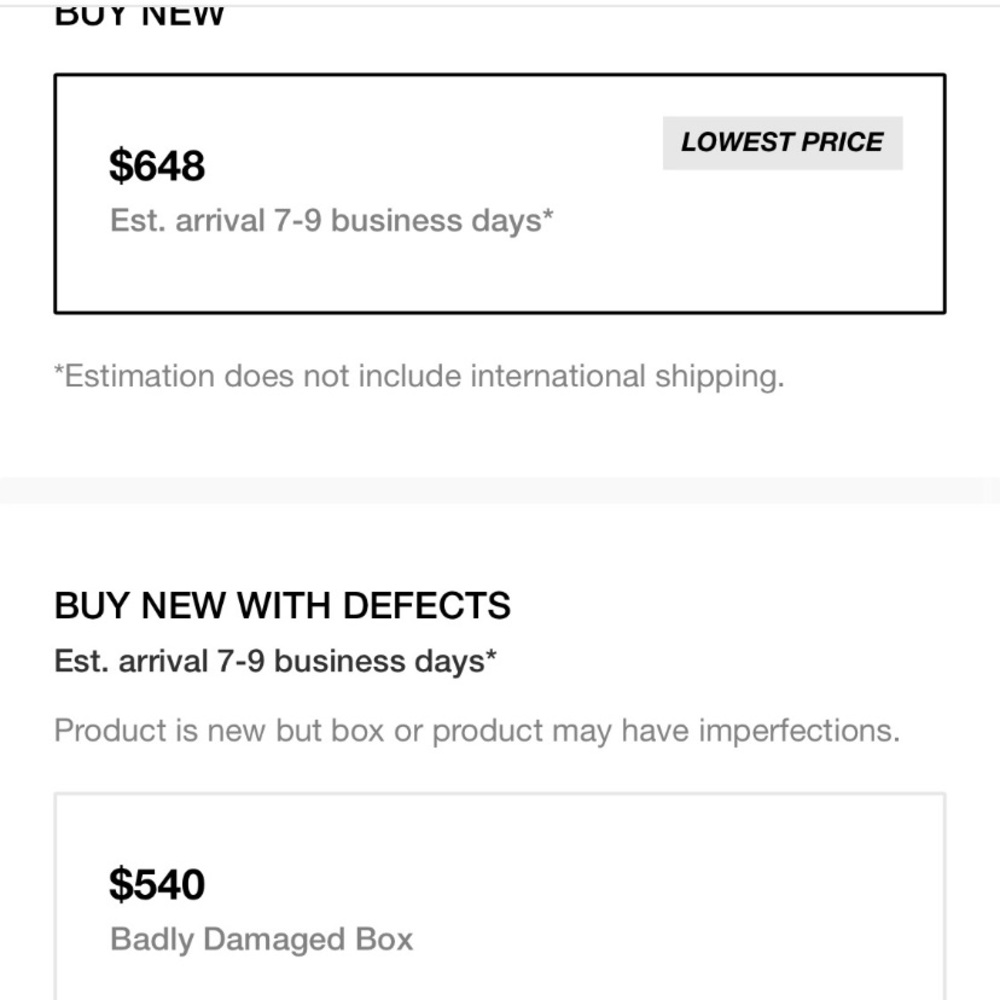
Task: Click the partially visible BUY NEW heading
Action: (x=139, y=14)
